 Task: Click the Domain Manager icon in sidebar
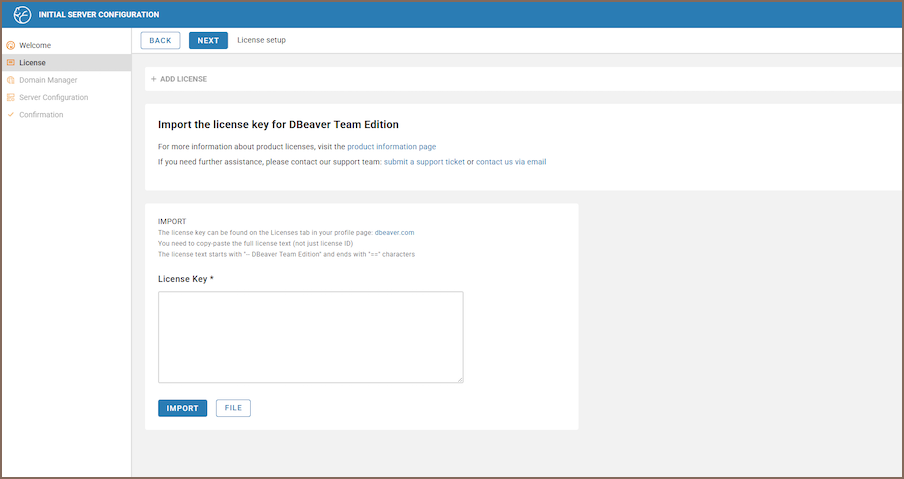pos(11,80)
